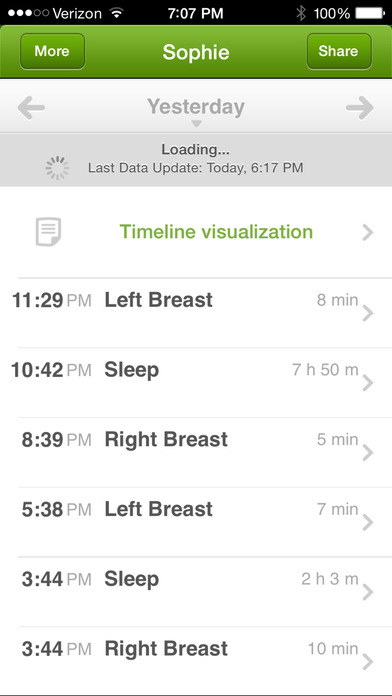Tap the loading spinner icon
This screenshot has height=696, width=392.
57,168
